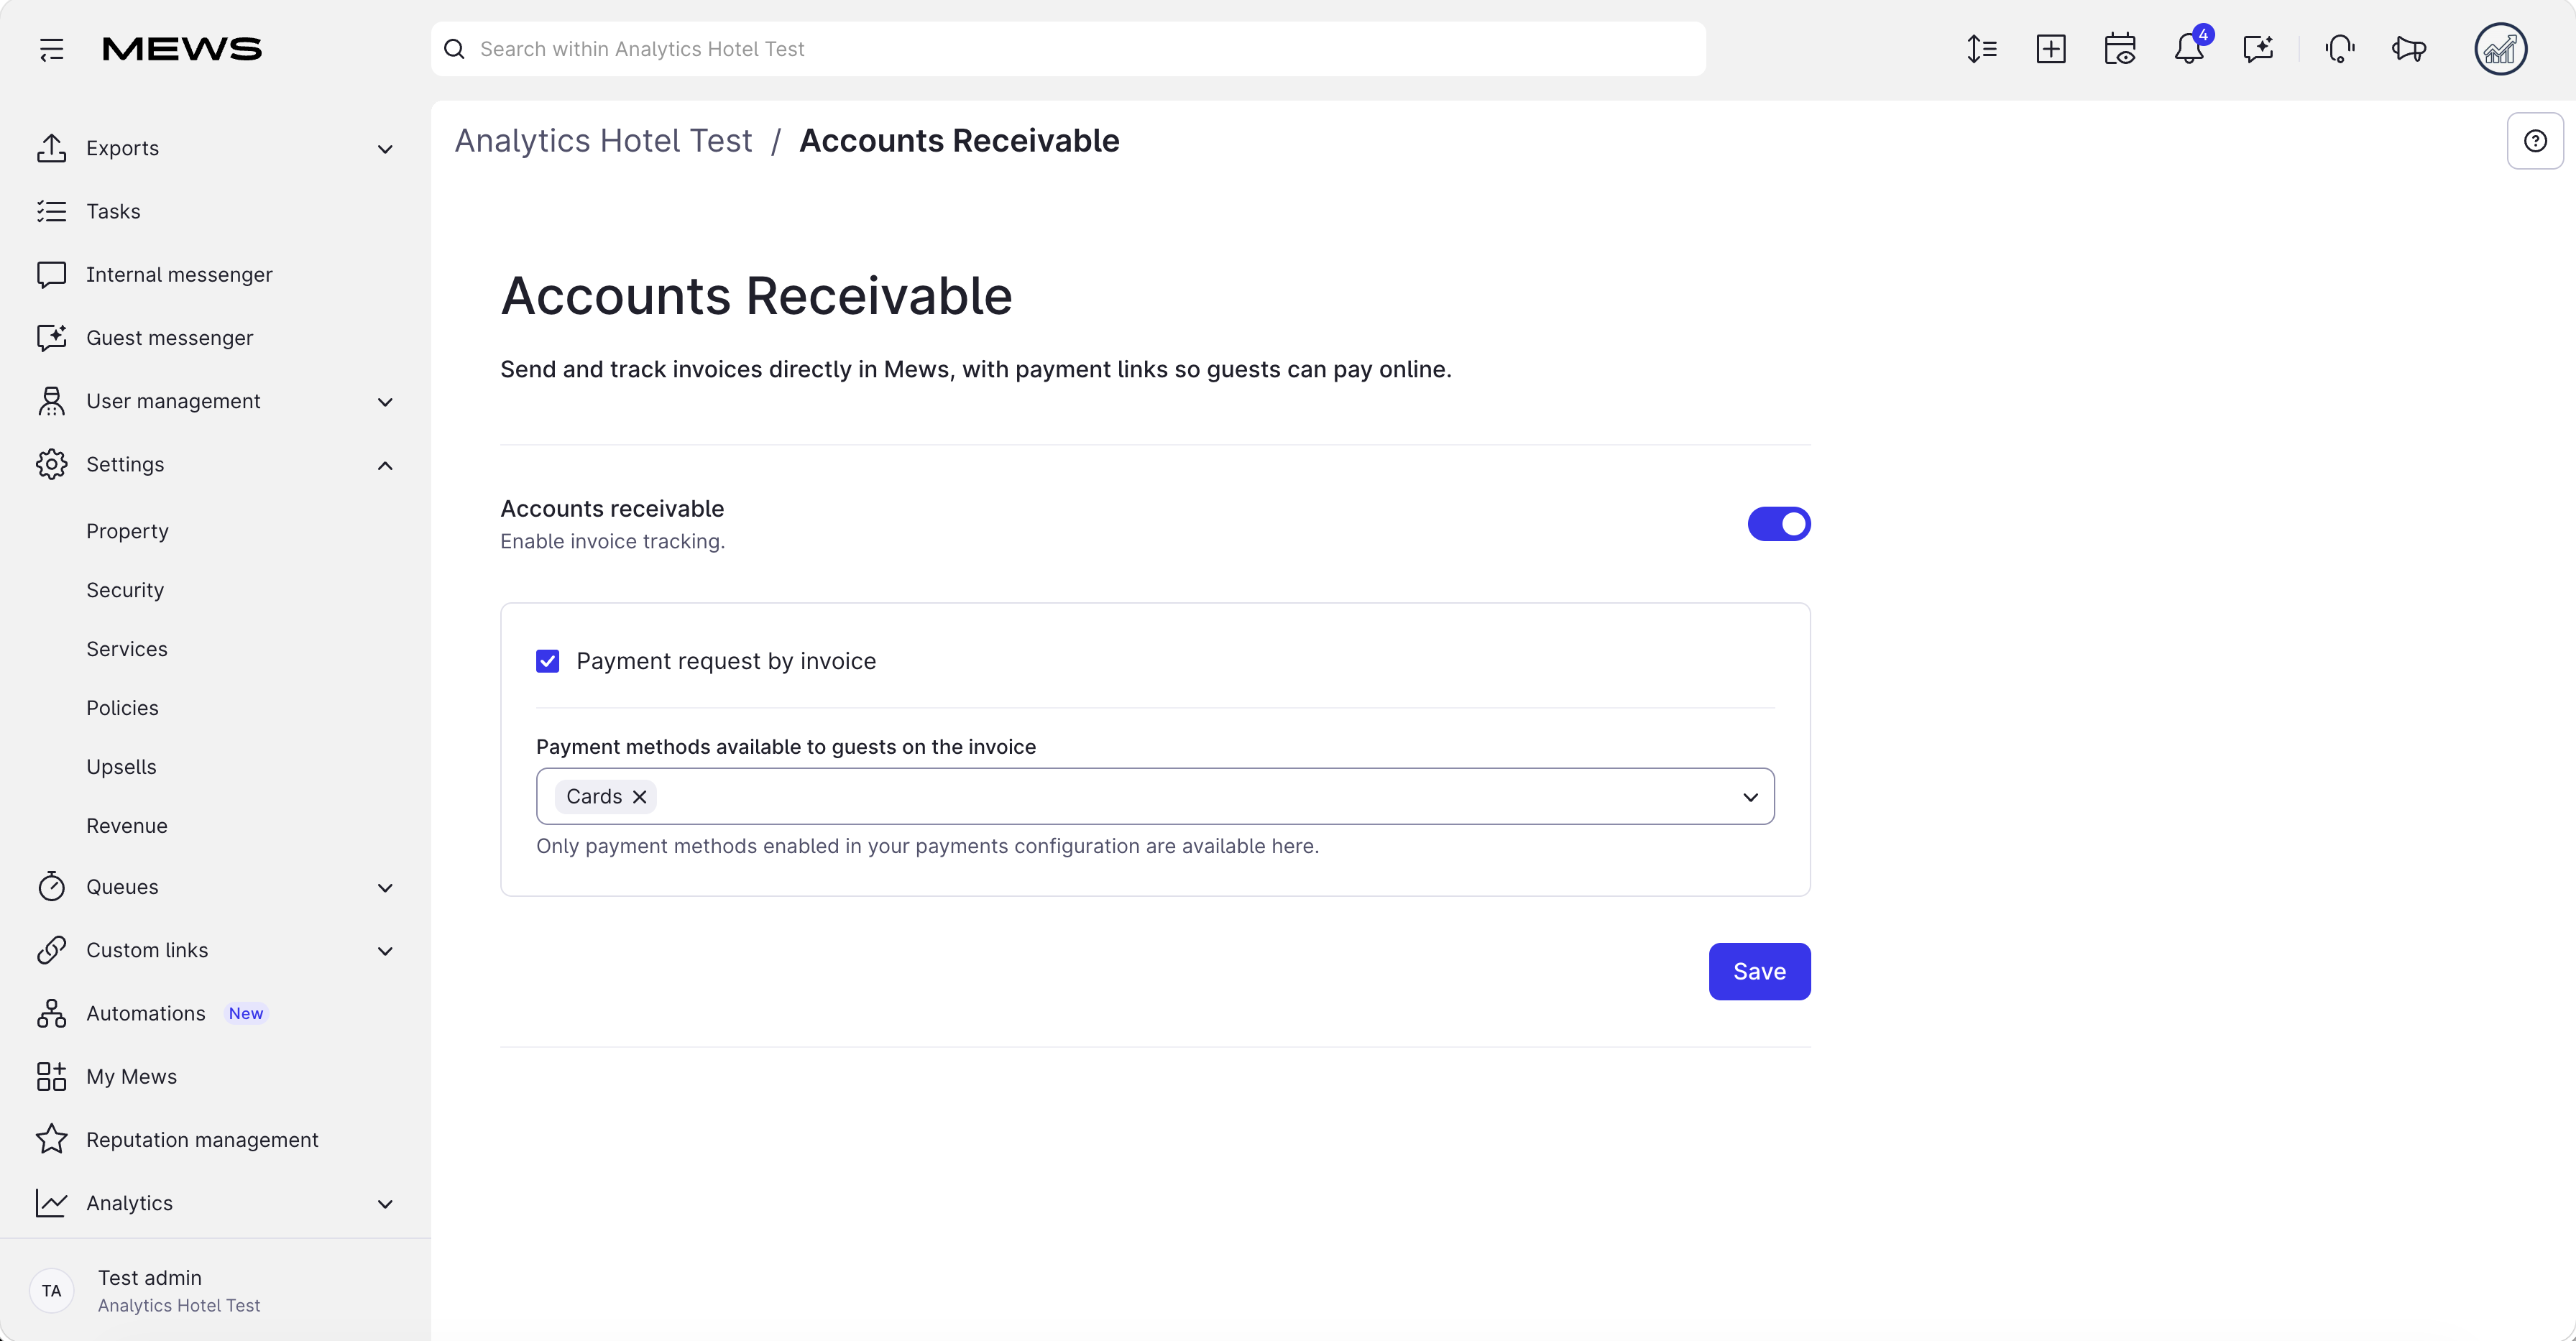Image resolution: width=2576 pixels, height=1341 pixels.
Task: Expand the Analytics chevron
Action: (385, 1204)
